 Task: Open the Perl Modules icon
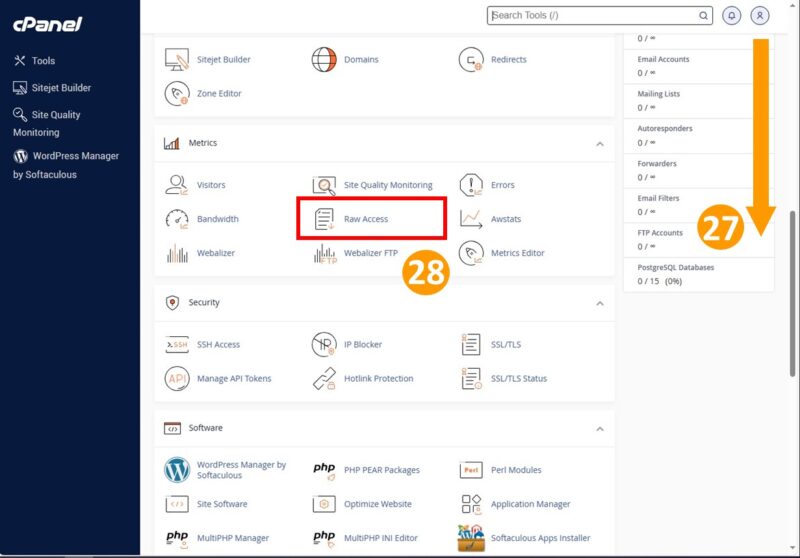(470, 470)
